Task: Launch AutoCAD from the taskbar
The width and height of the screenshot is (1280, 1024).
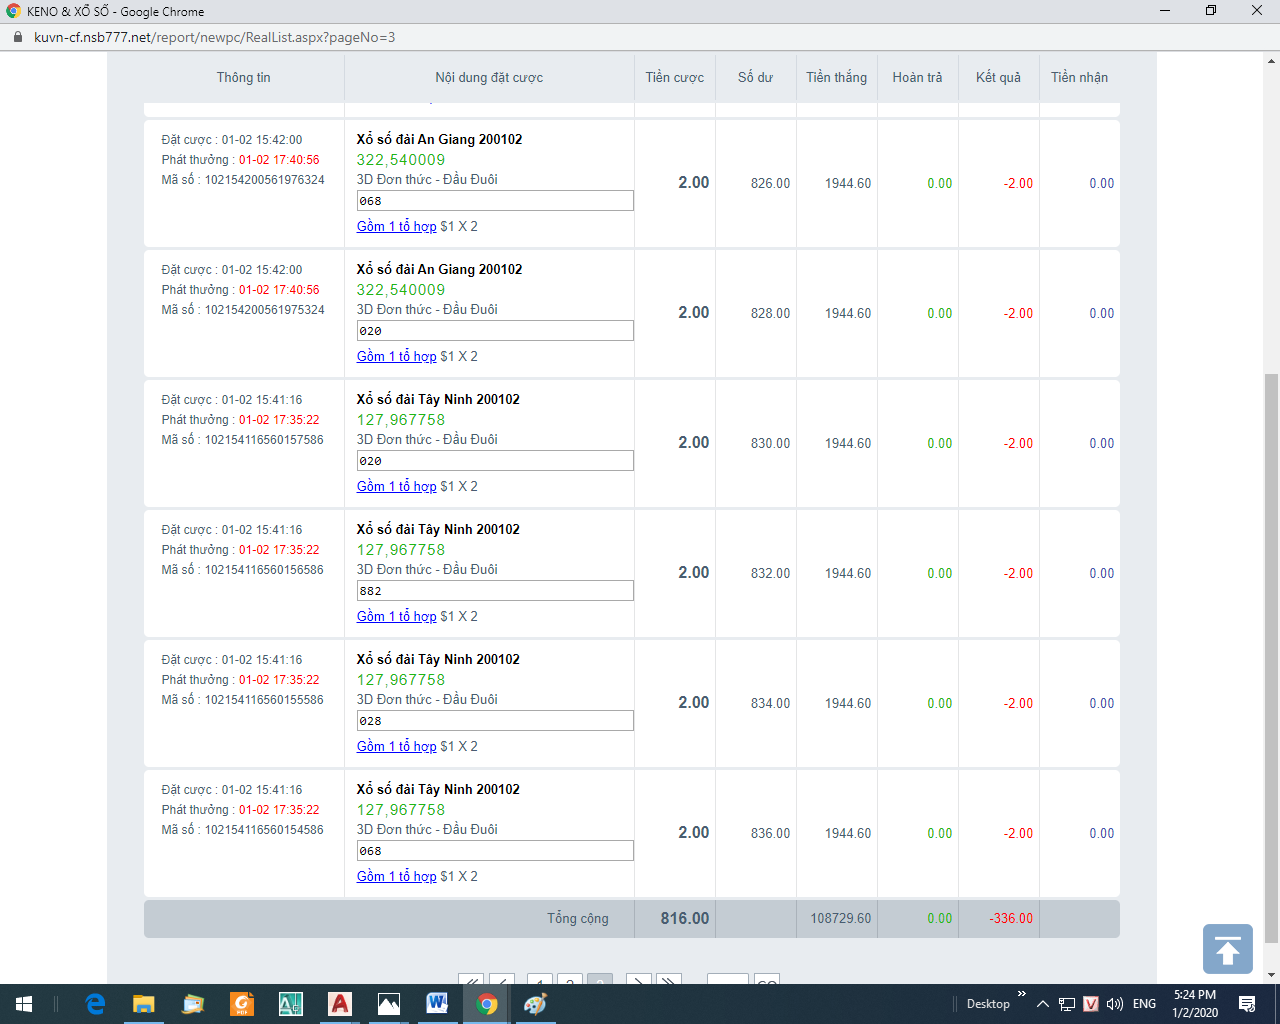Action: pyautogui.click(x=340, y=1004)
